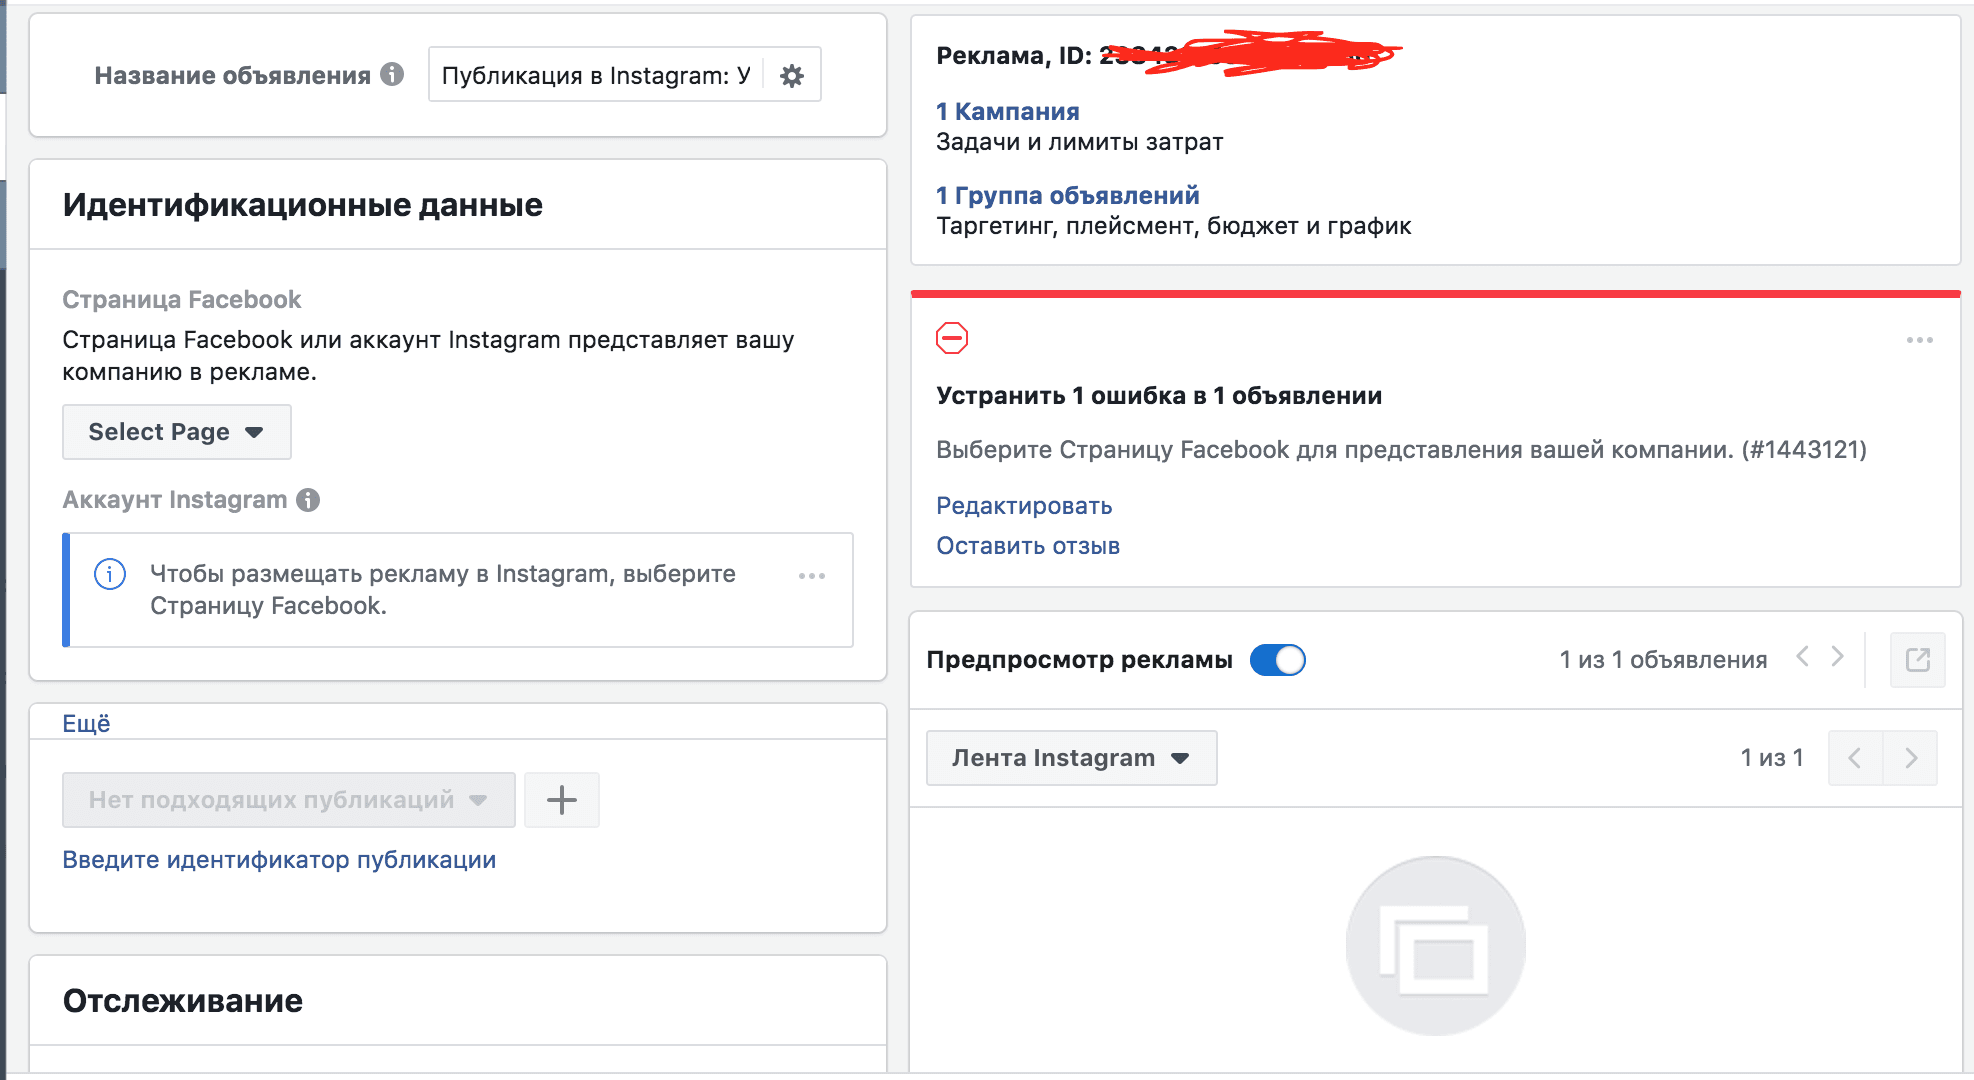Expand Лента Instagram placement dropdown
This screenshot has width=1974, height=1080.
(x=1071, y=758)
